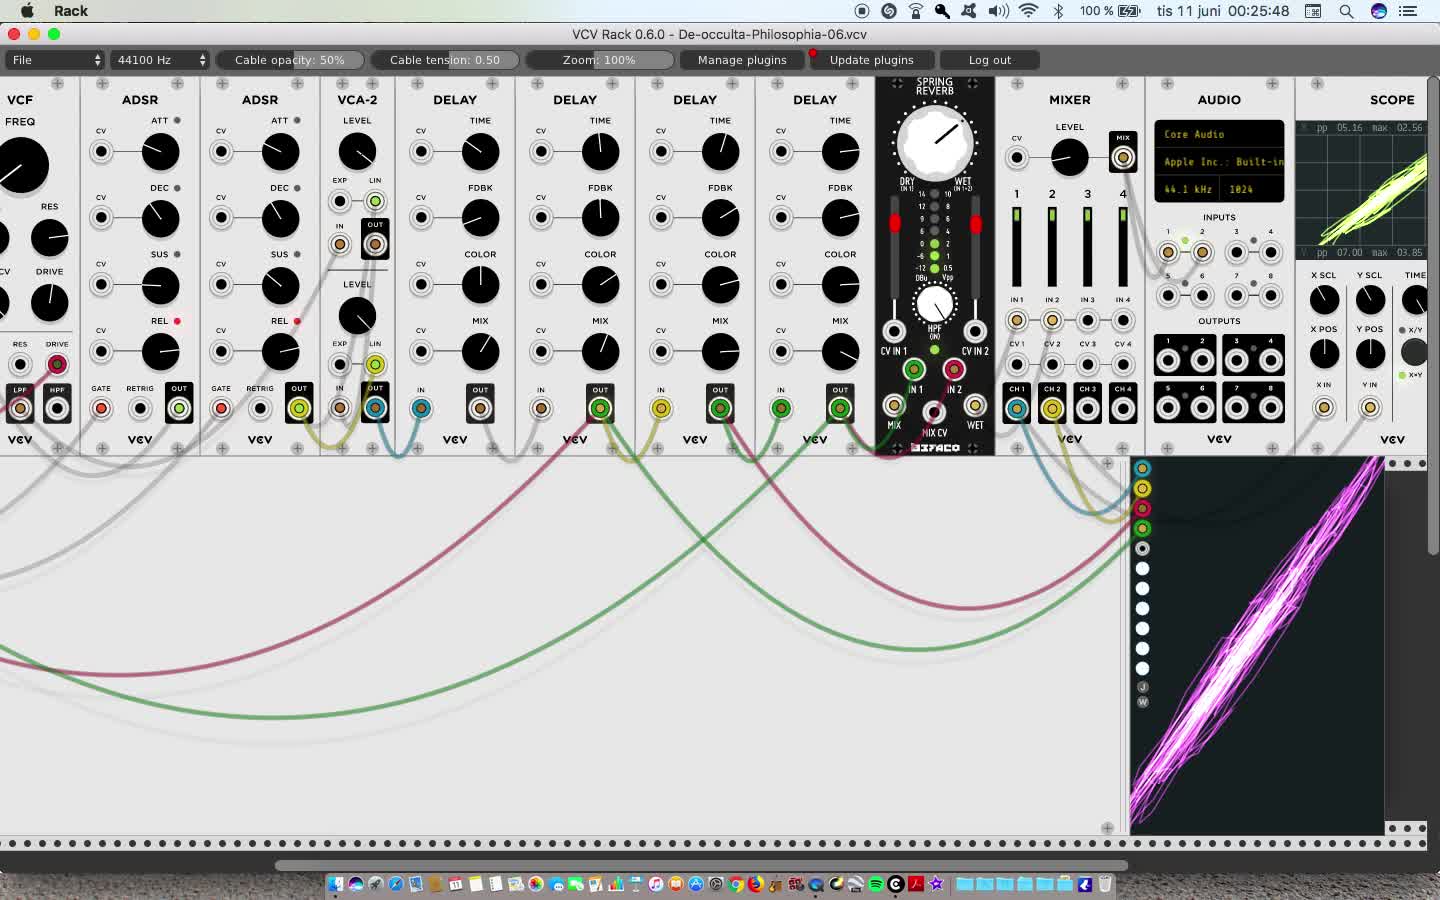Image resolution: width=1440 pixels, height=900 pixels.
Task: Click the first DELAY IN jack
Action: coord(421,408)
